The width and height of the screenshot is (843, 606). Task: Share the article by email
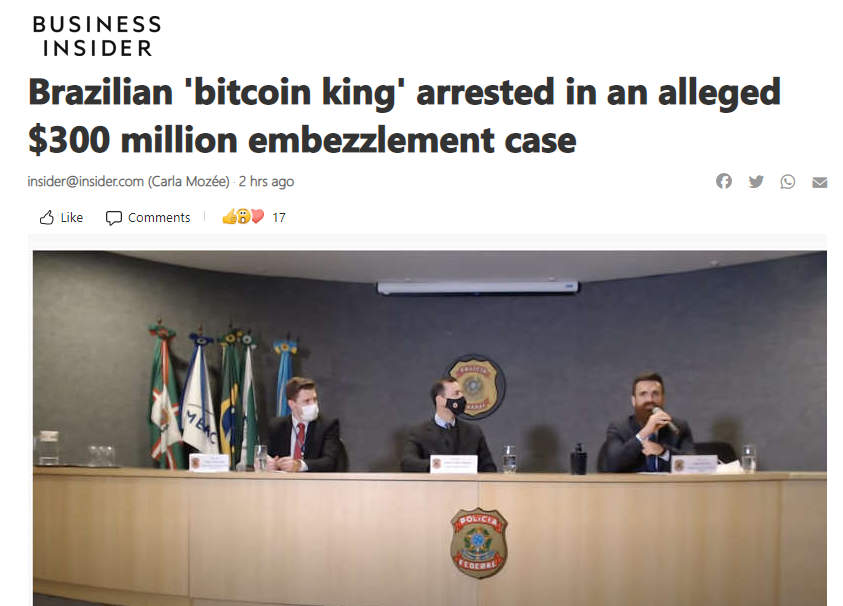[819, 182]
